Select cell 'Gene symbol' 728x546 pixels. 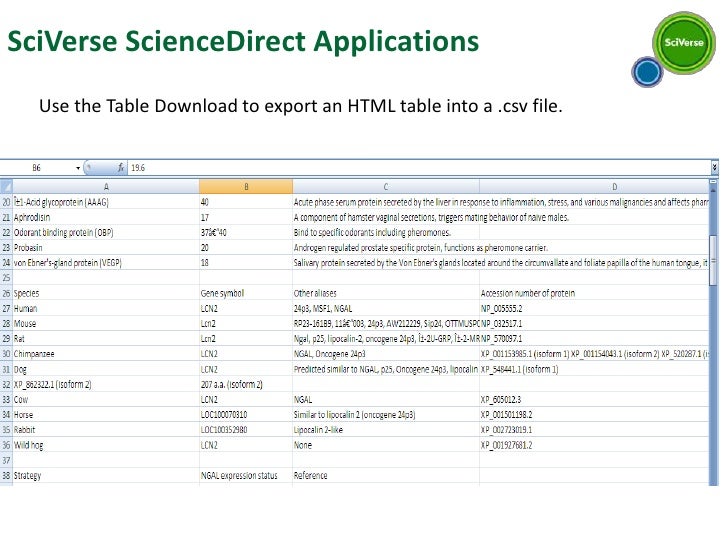point(246,293)
